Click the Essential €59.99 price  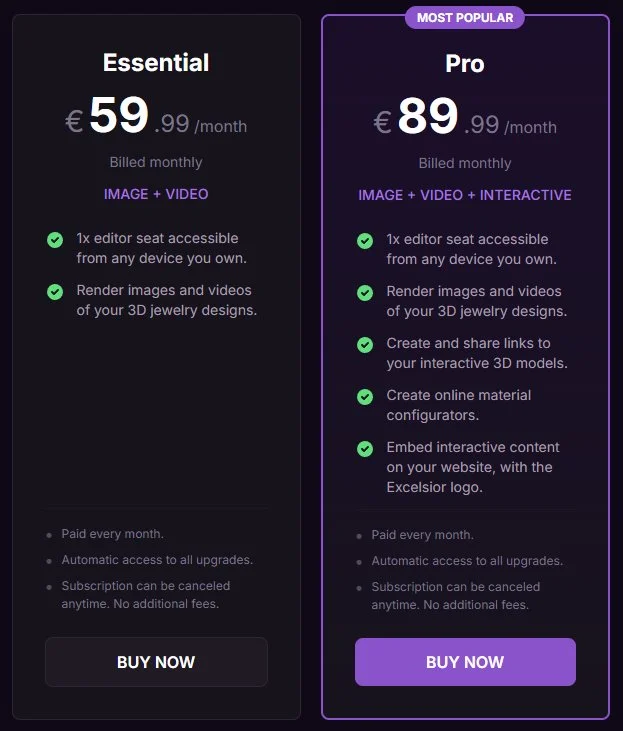(x=156, y=118)
